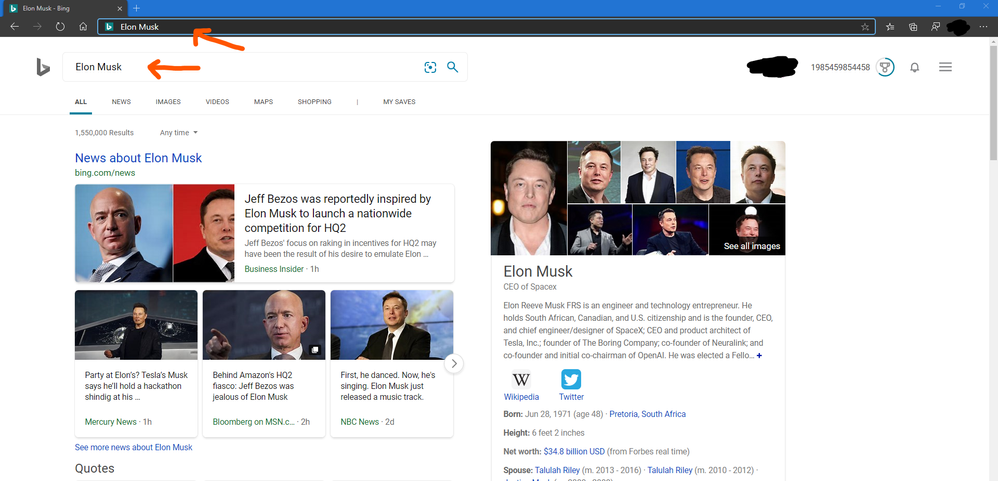Viewport: 998px width, 481px height.
Task: Switch to the ALL results tab
Action: pos(81,102)
